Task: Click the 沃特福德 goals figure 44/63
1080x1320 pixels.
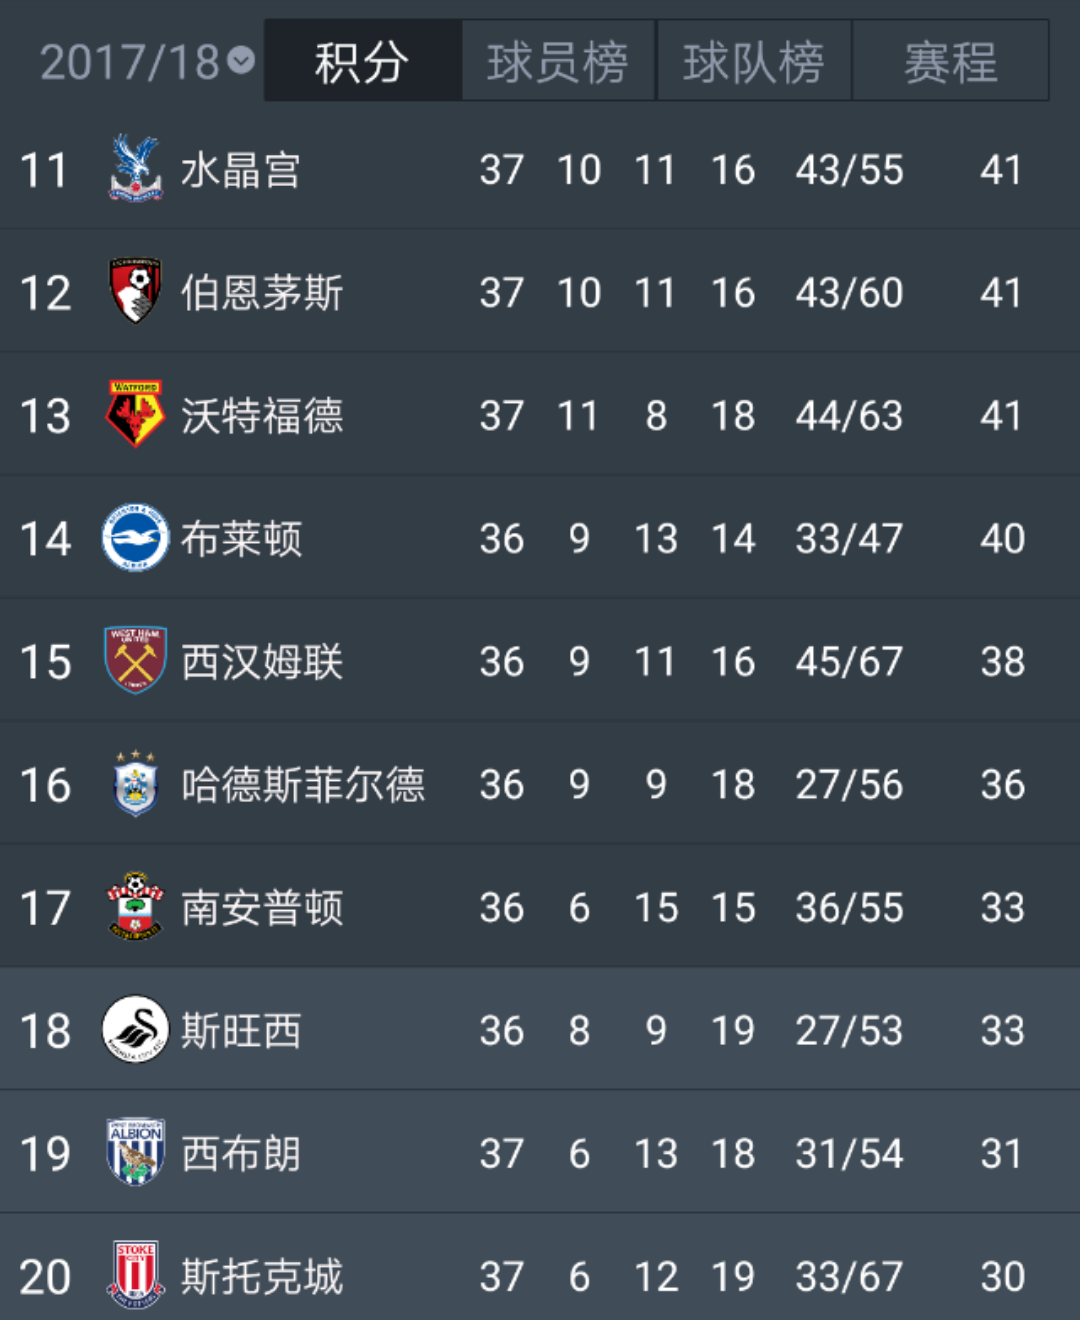Action: tap(849, 416)
